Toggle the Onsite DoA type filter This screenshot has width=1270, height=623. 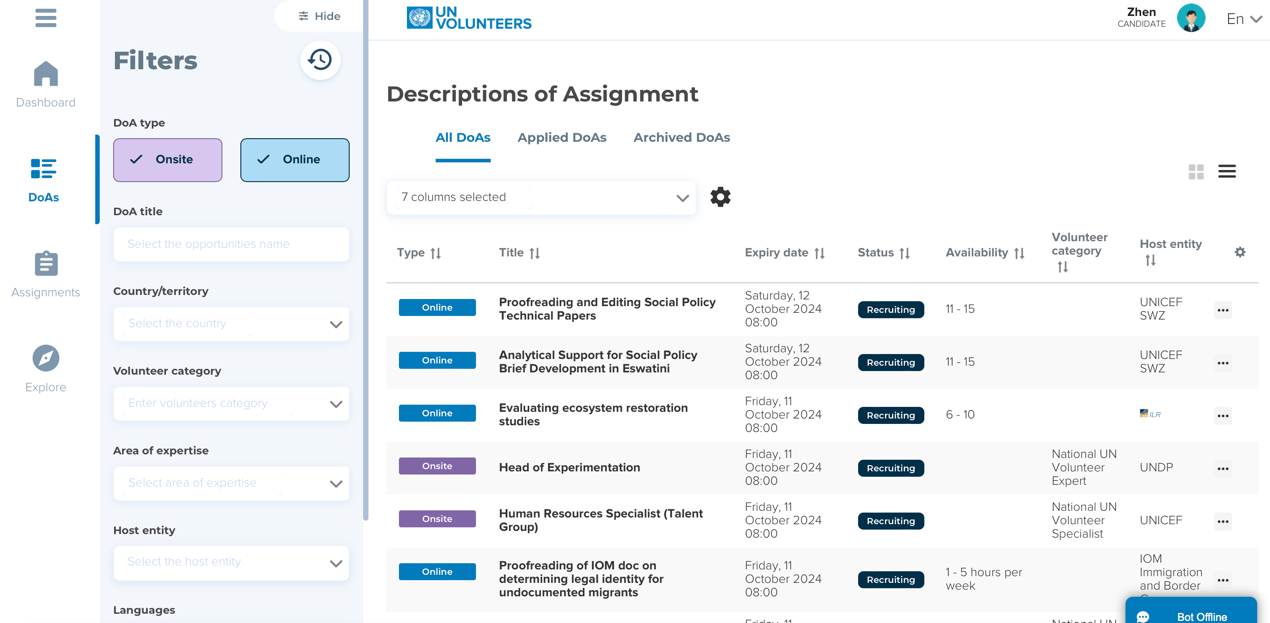168,160
